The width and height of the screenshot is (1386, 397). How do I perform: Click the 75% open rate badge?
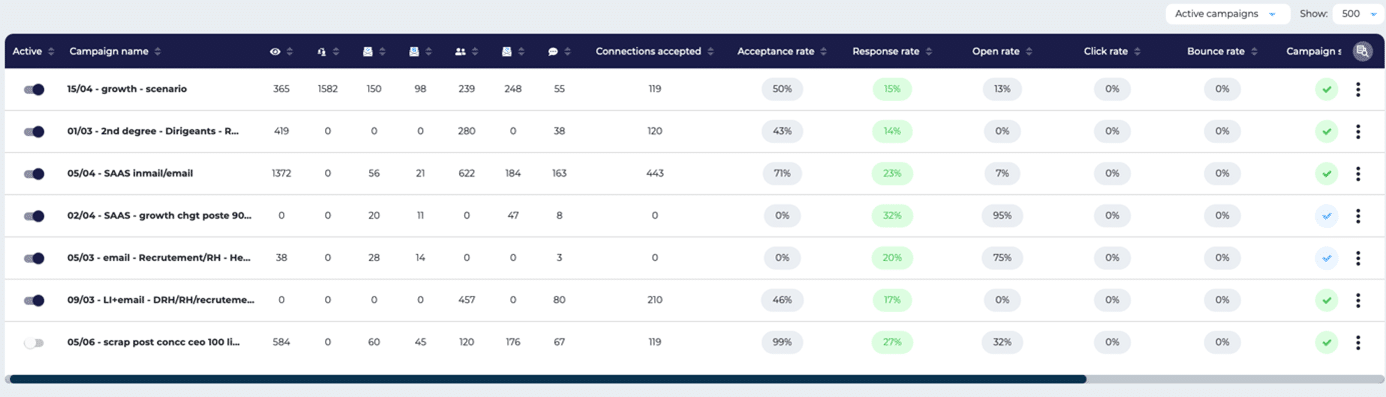[x=1002, y=258]
